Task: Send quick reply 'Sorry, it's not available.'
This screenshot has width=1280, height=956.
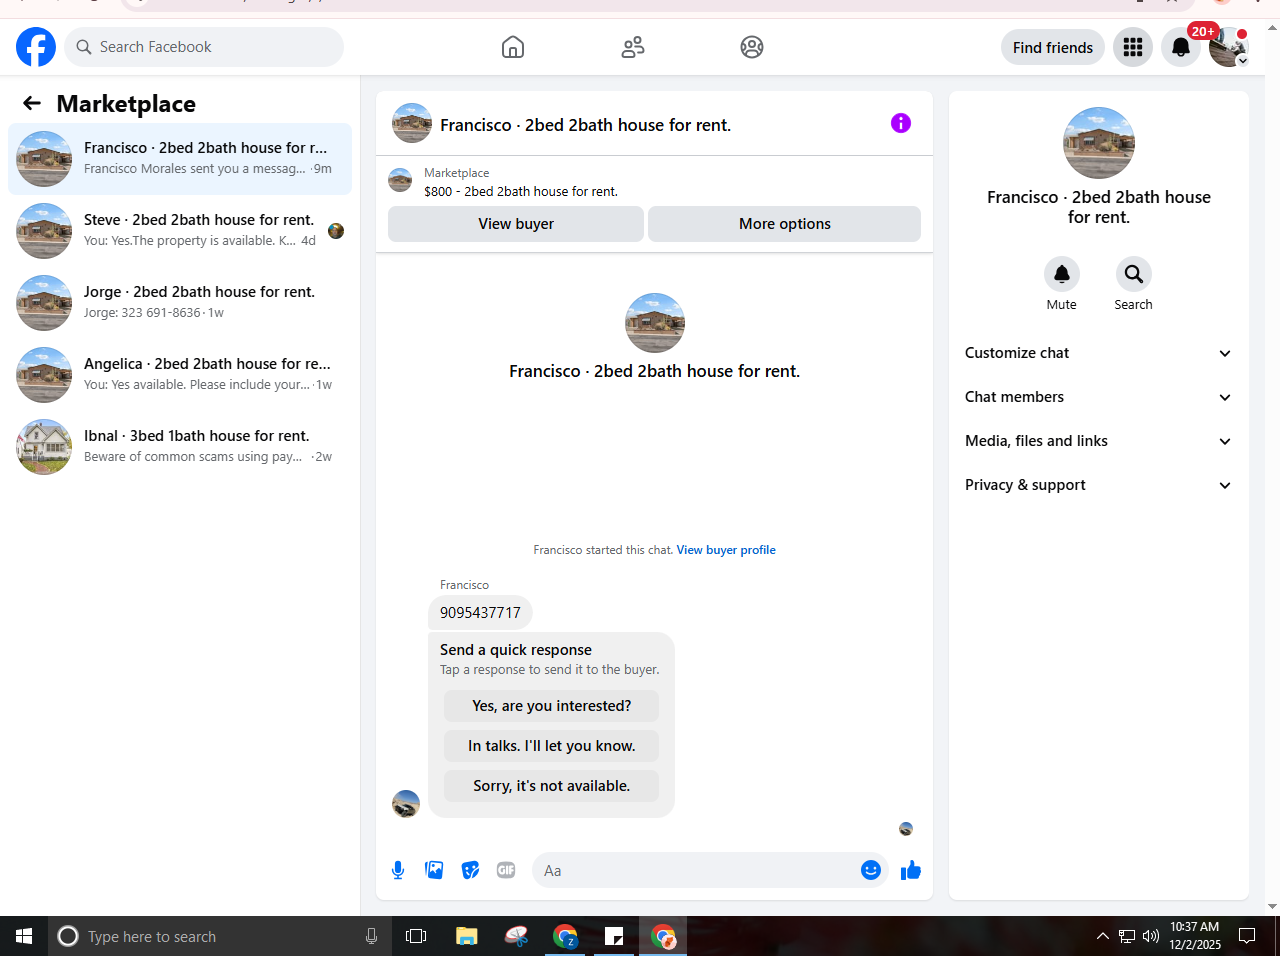Action: pos(552,786)
